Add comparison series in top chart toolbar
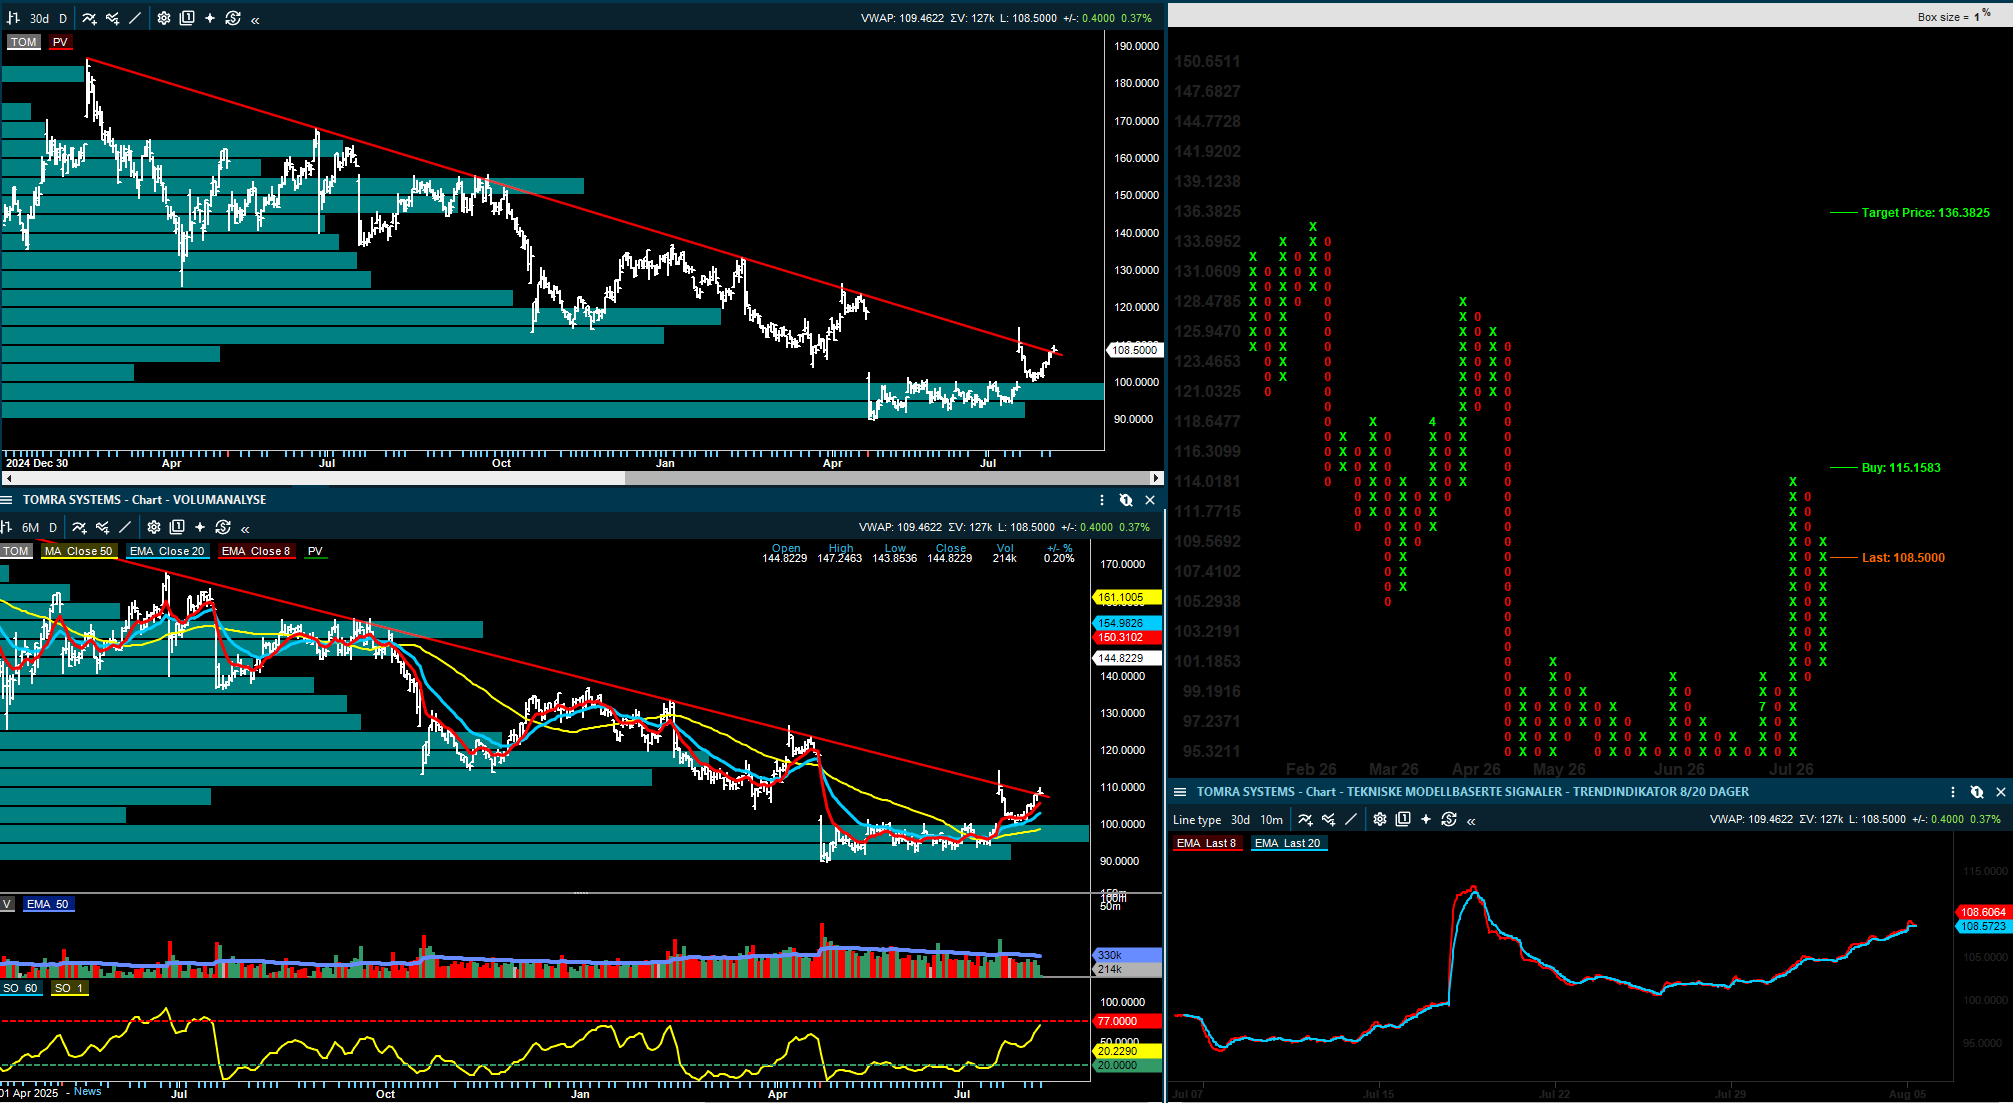Screen dimensions: 2013x1103 (112, 18)
